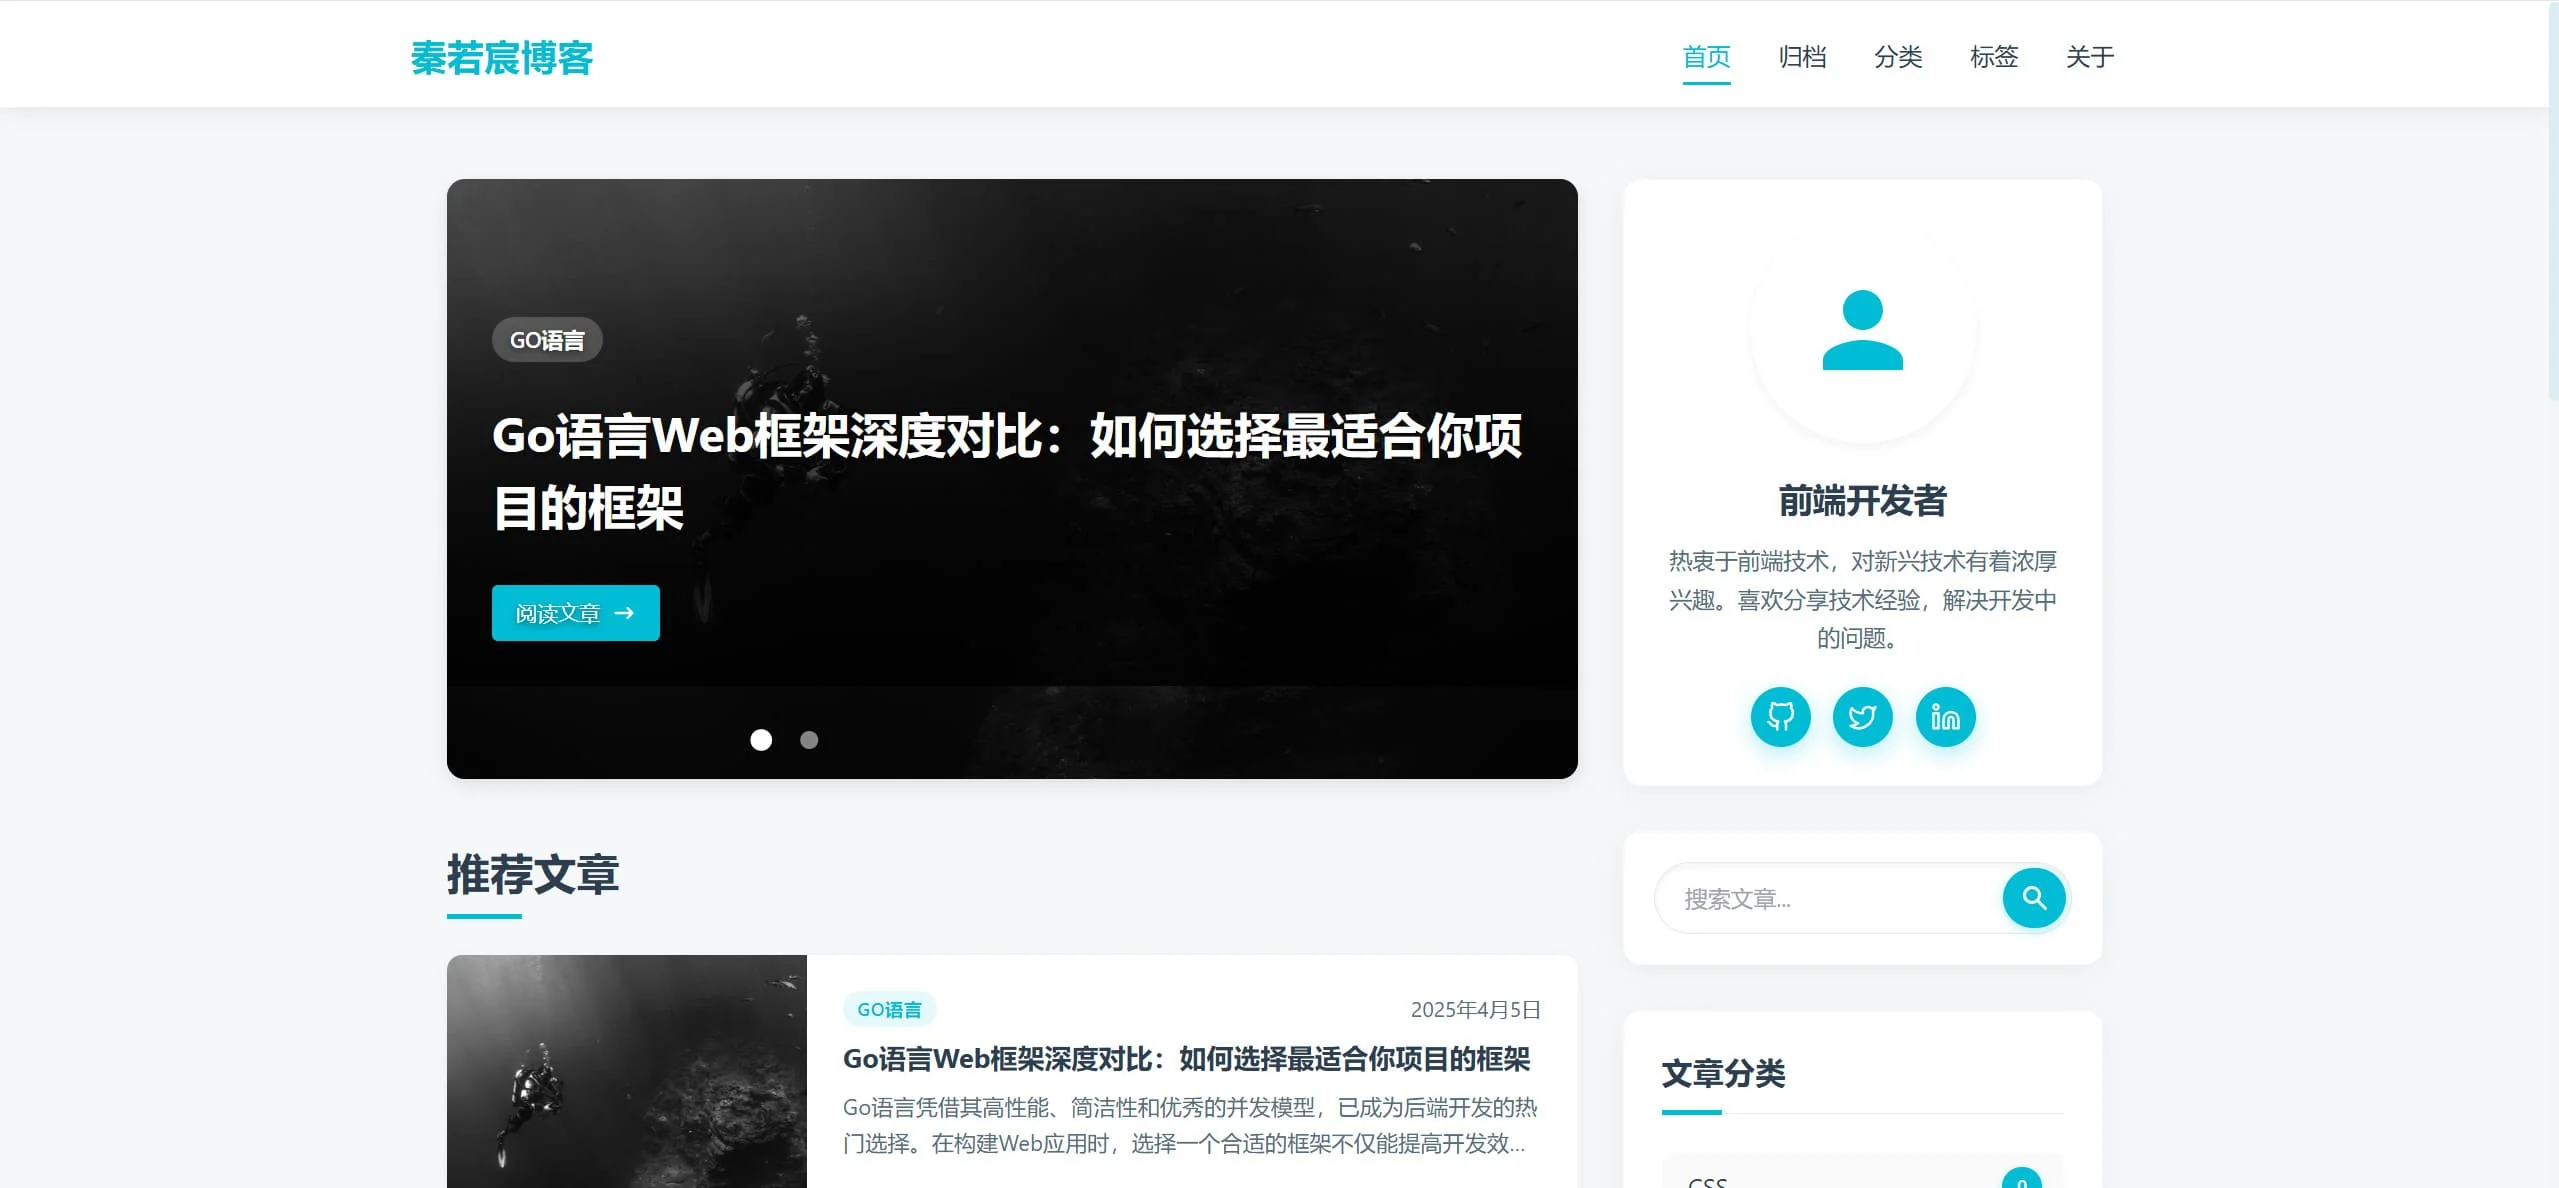Click the arrow icon inside 阅读文章 button
The width and height of the screenshot is (2559, 1188).
pyautogui.click(x=625, y=613)
